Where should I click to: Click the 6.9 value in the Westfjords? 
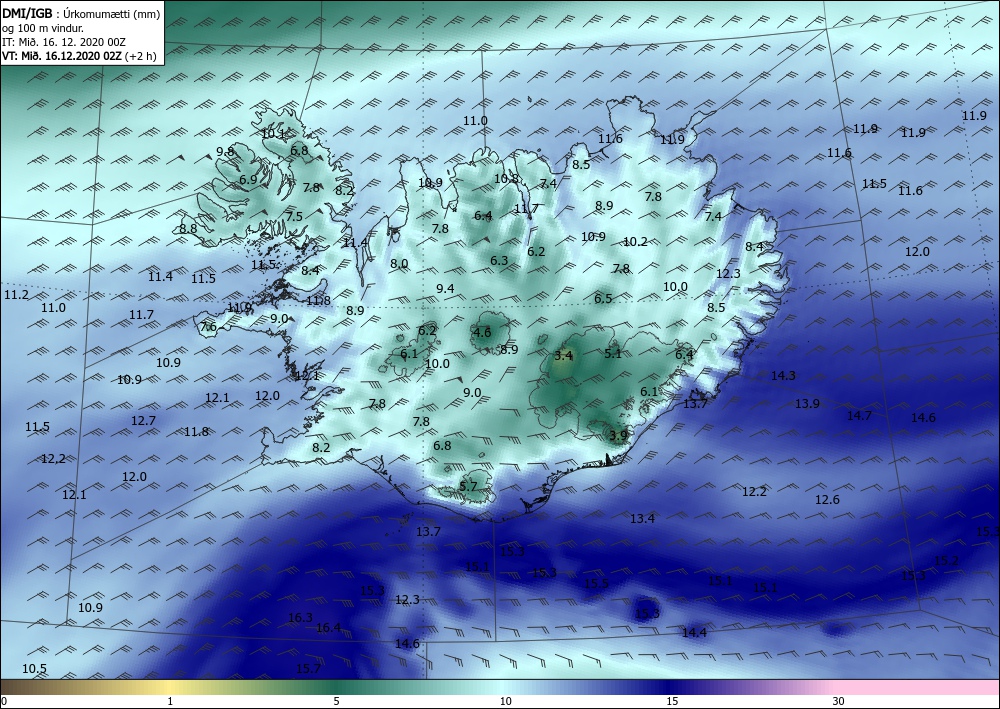[248, 180]
